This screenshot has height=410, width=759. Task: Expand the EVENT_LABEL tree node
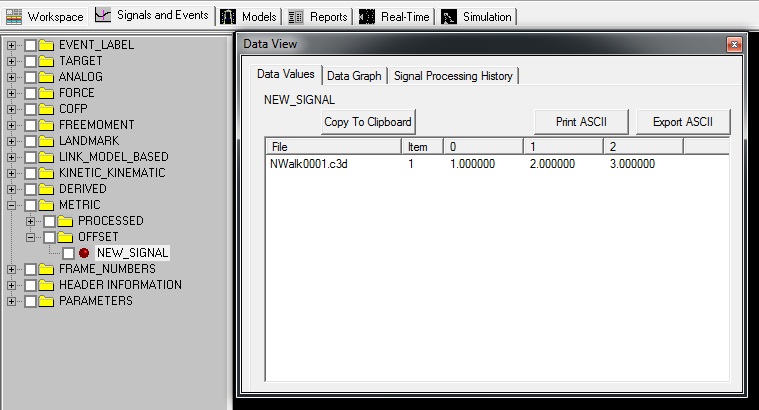12,46
